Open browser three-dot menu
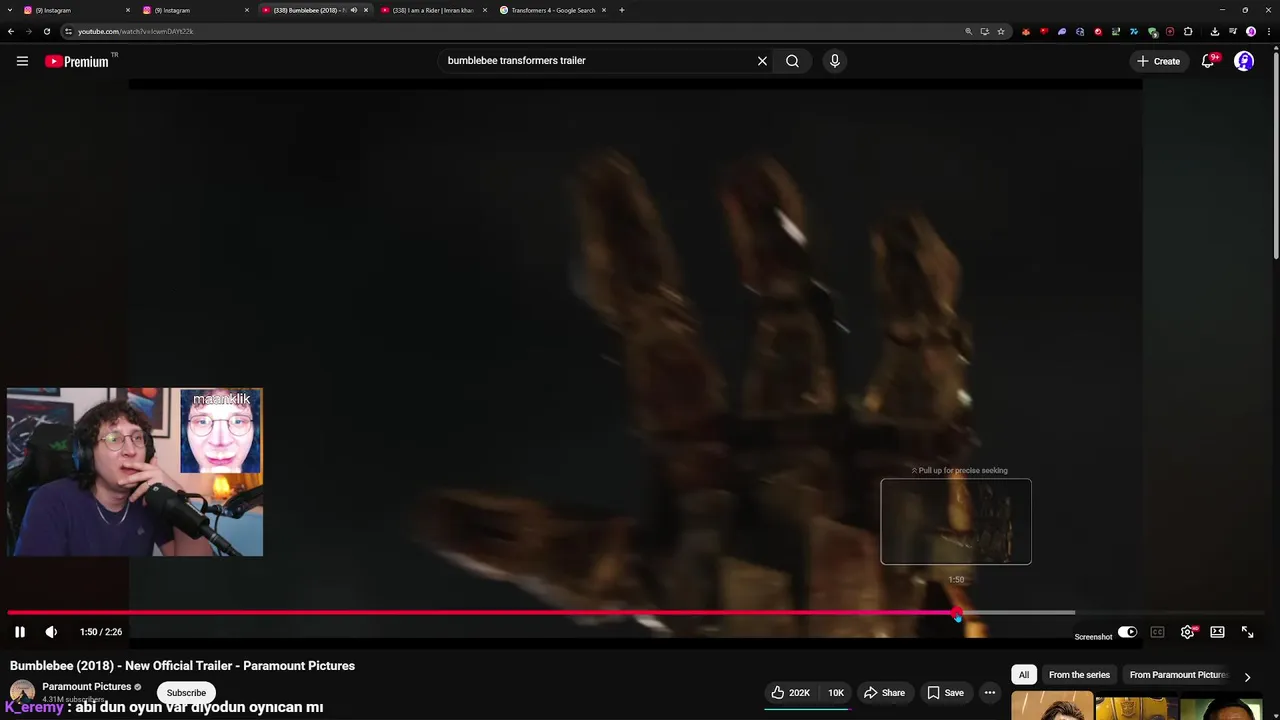Viewport: 1280px width, 720px height. (1268, 31)
